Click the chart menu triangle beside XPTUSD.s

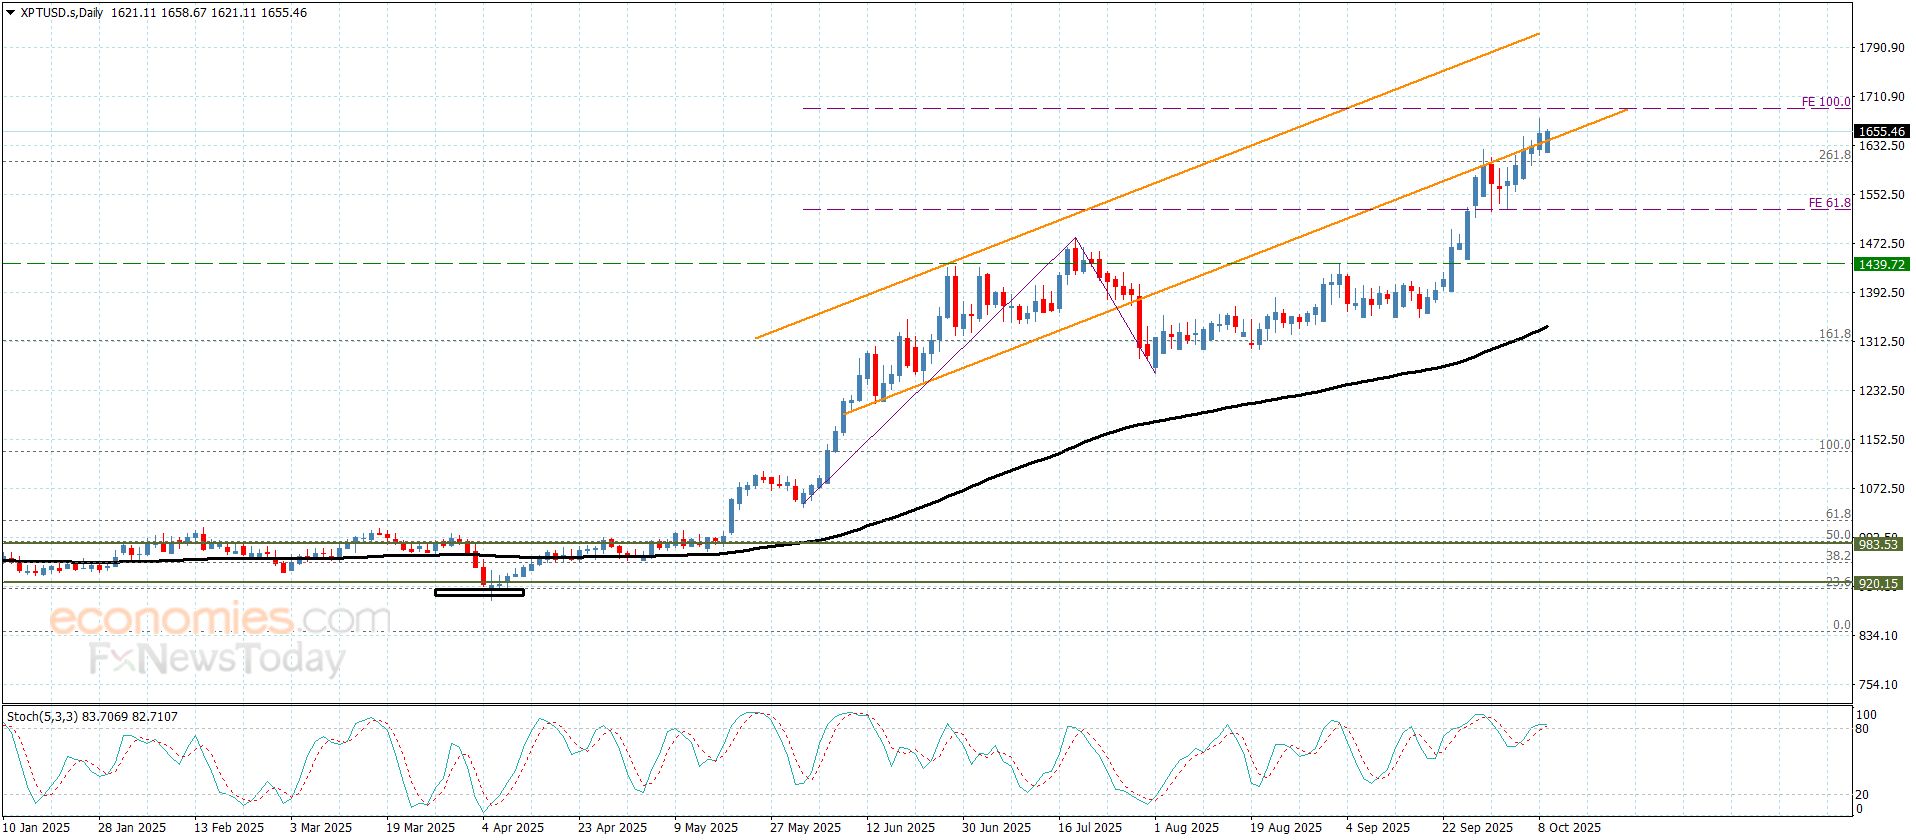11,13
